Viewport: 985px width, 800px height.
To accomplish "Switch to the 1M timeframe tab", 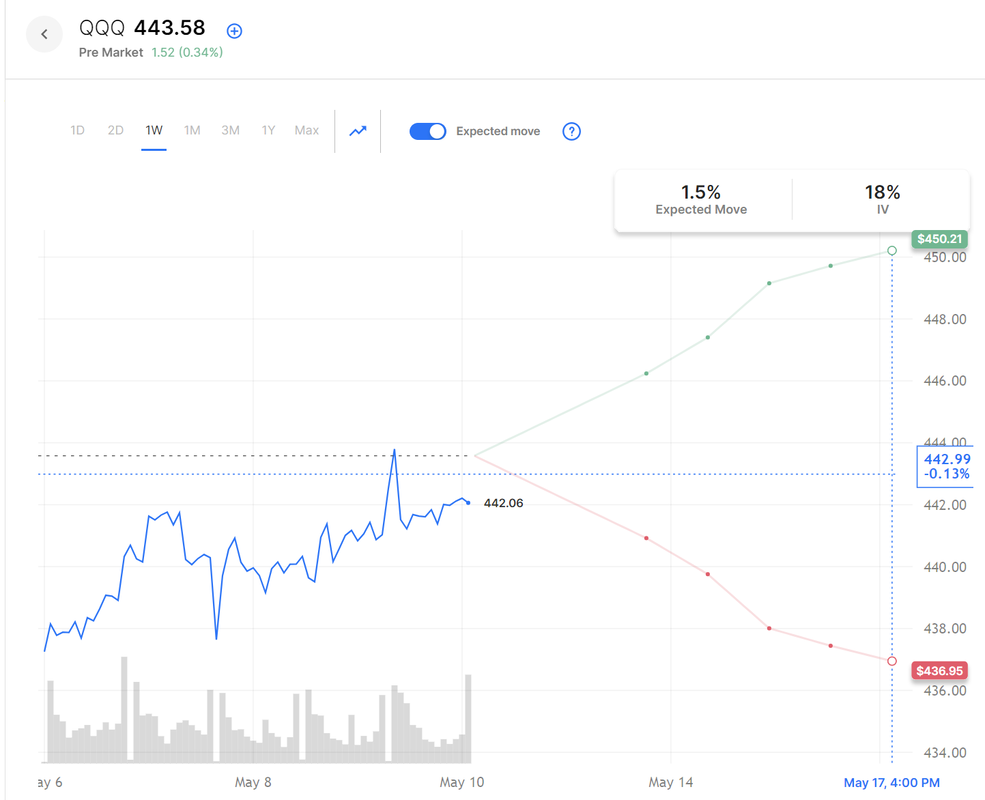I will pos(192,131).
